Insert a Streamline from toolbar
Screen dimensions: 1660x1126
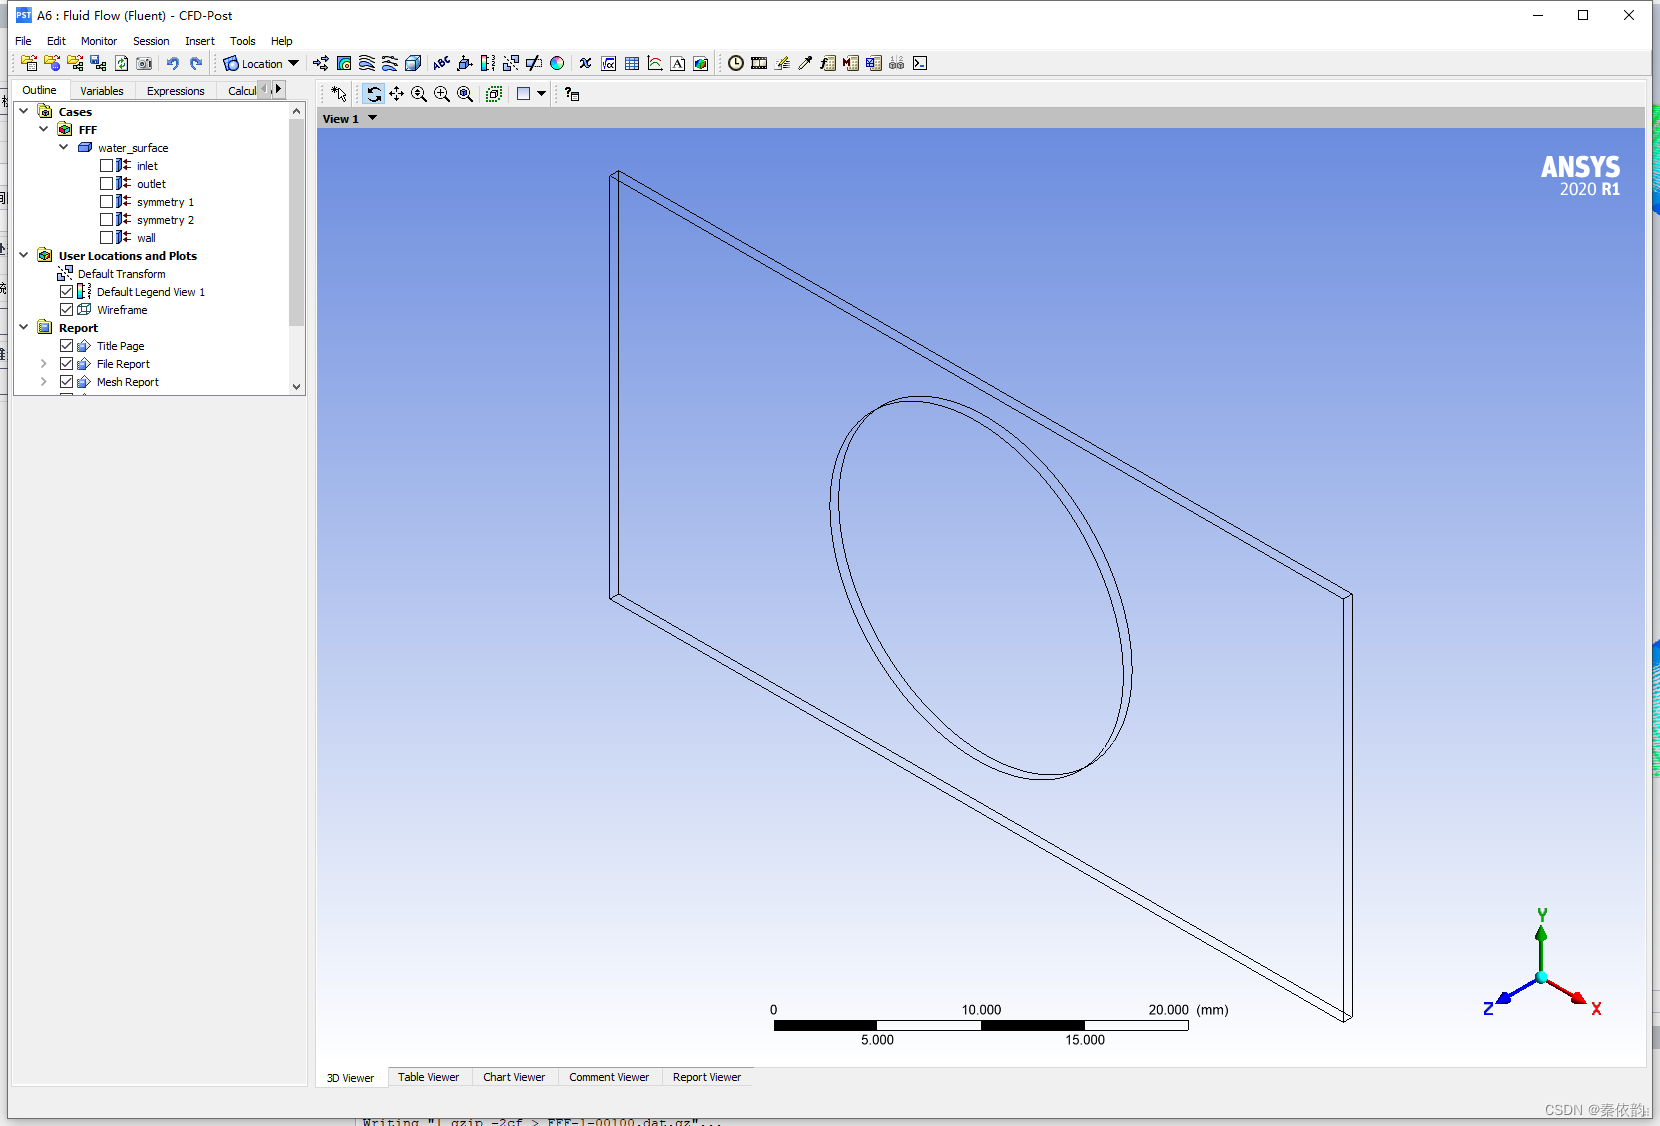click(x=367, y=63)
